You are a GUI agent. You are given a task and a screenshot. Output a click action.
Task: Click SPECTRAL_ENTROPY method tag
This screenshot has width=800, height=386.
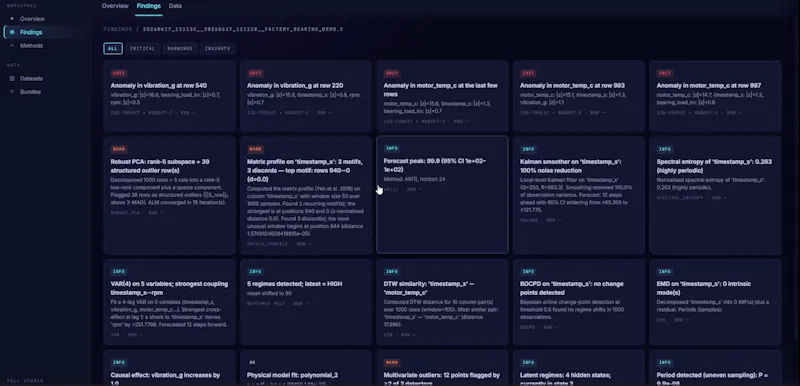[x=679, y=198]
